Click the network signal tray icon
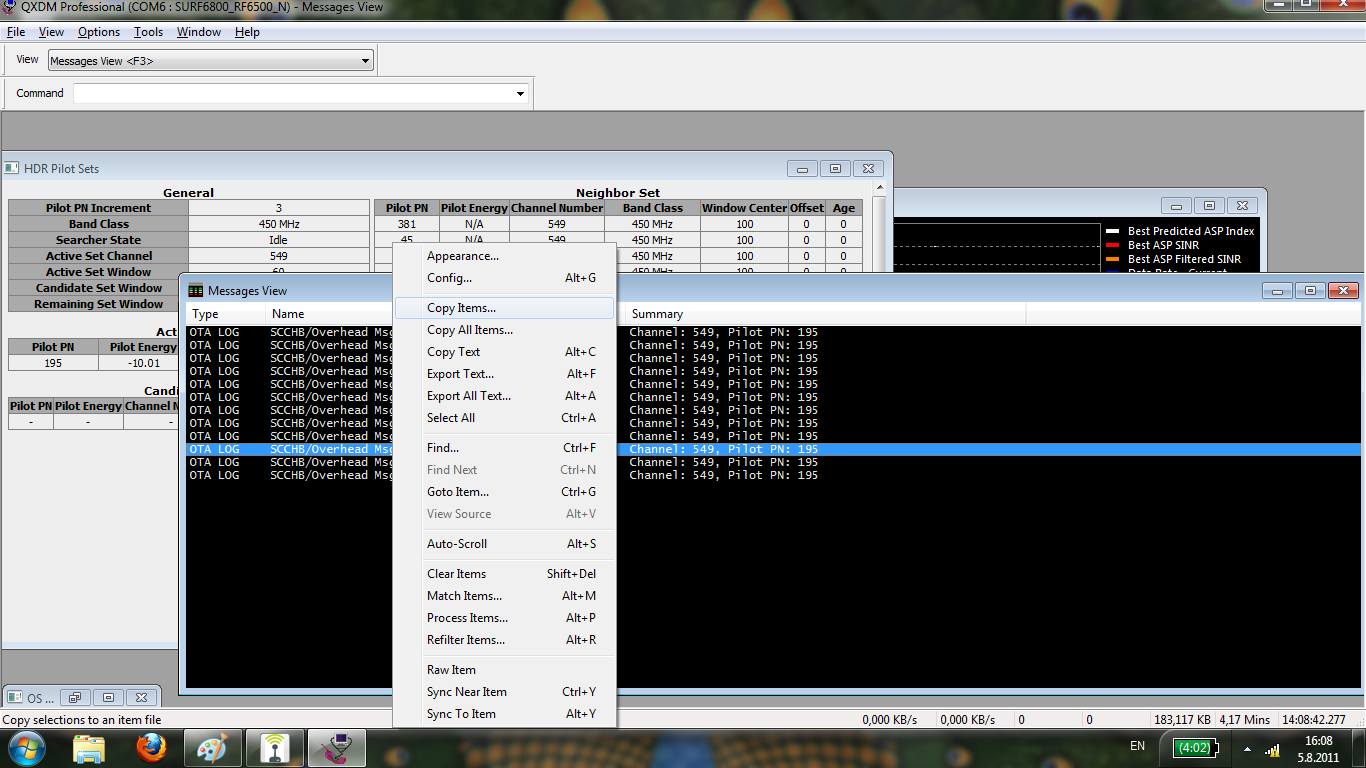 tap(1273, 748)
